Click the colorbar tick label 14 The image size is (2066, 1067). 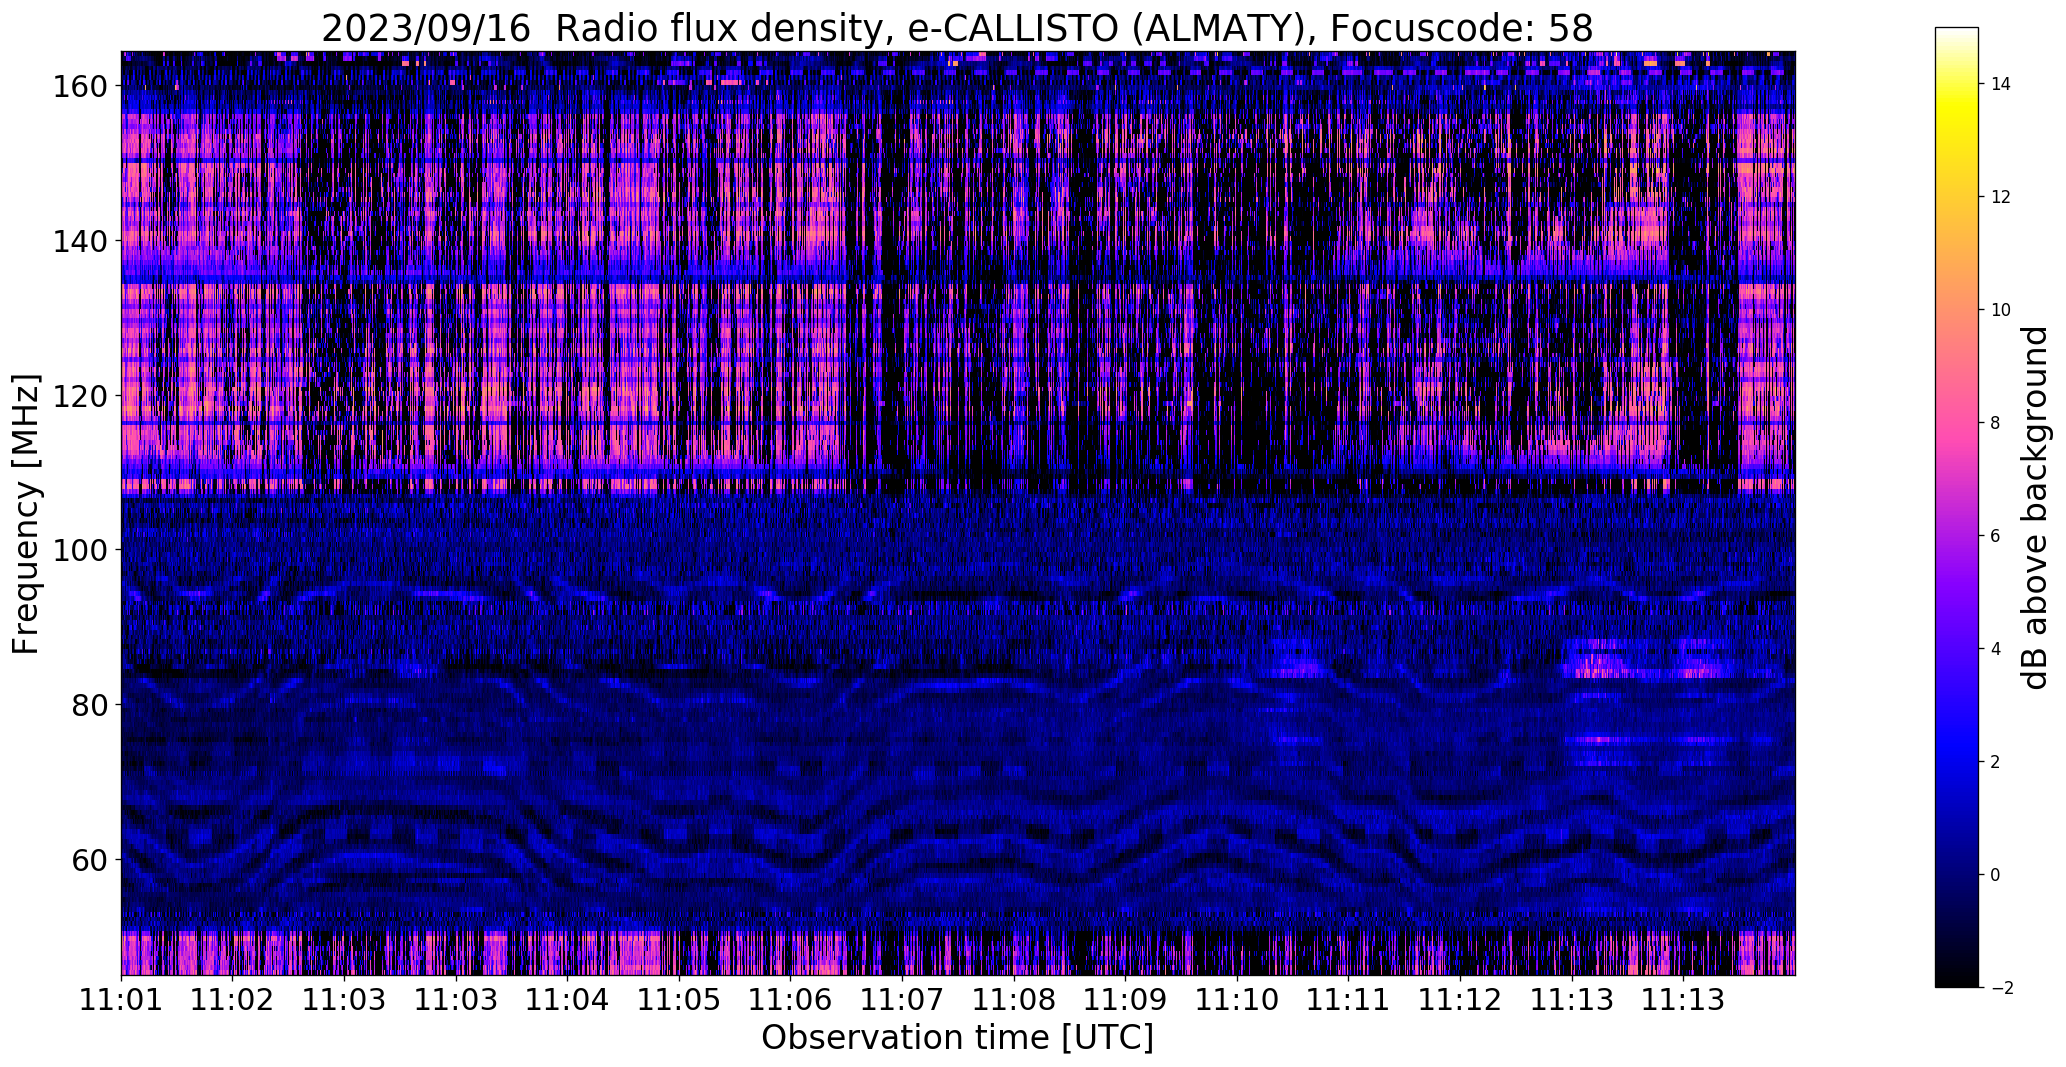point(2001,84)
